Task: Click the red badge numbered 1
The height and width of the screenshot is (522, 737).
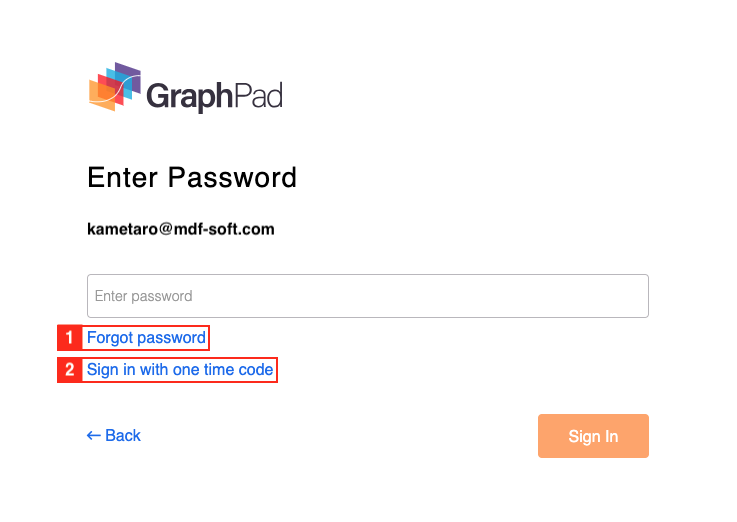Action: (x=69, y=338)
